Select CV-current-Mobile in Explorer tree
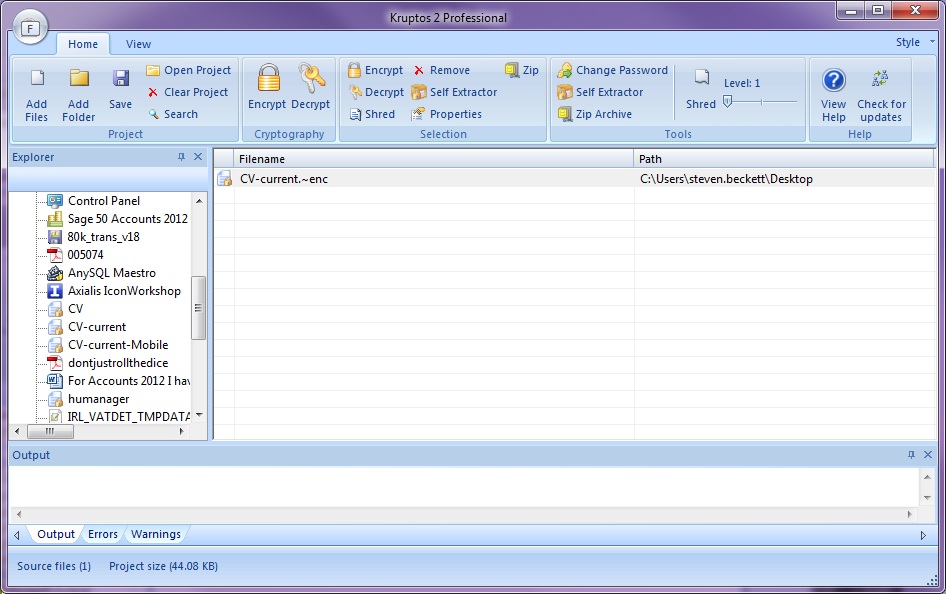946x594 pixels. tap(108, 345)
